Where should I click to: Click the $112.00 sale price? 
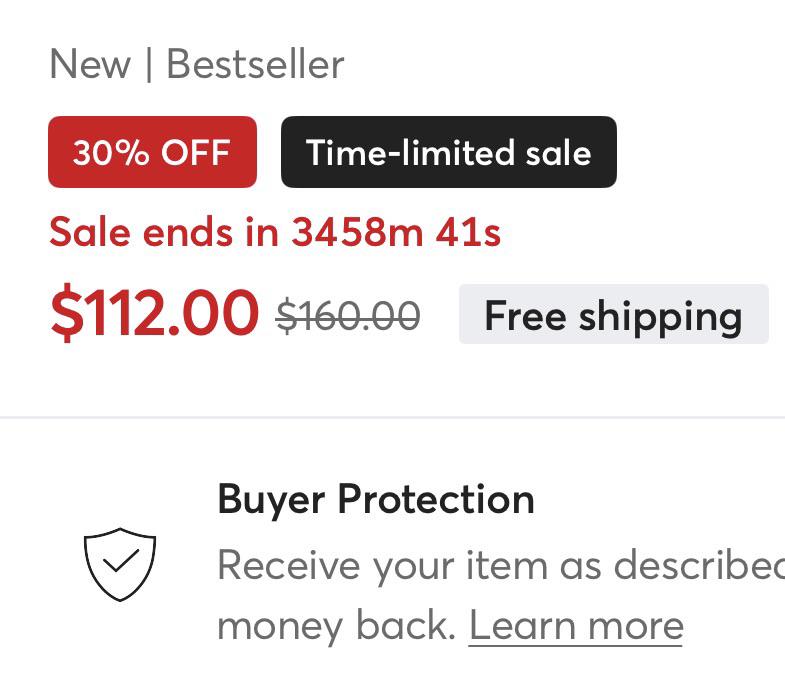(x=154, y=313)
